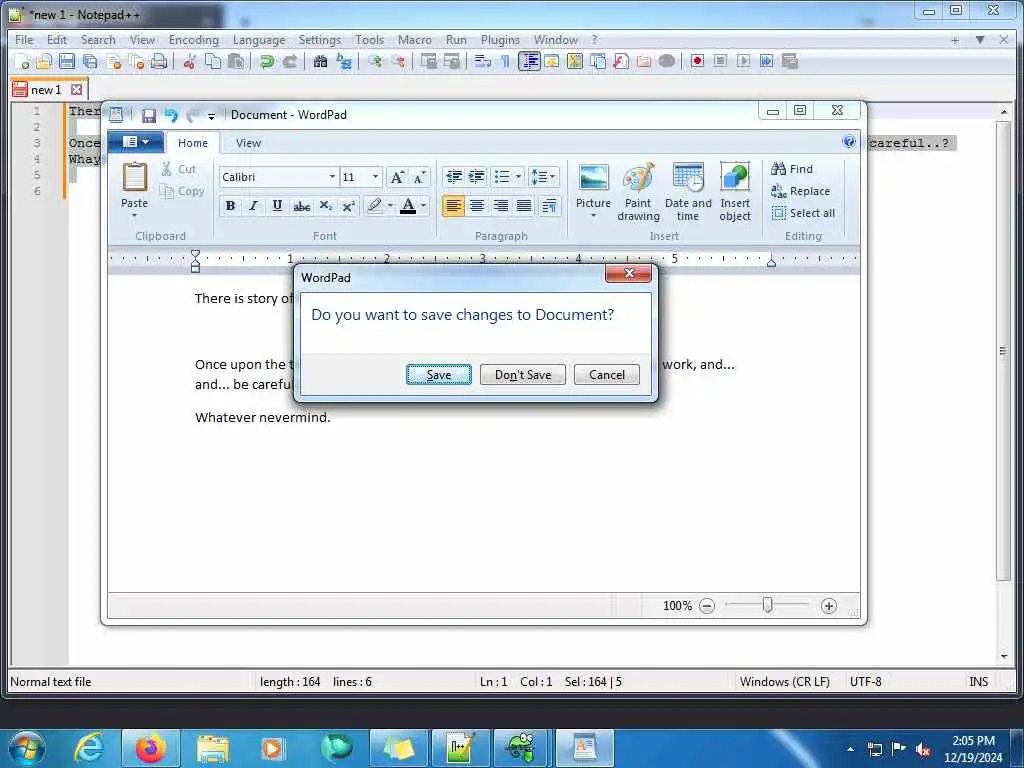Toggle Subscript in WordPad ribbon
1024x768 pixels.
pos(325,206)
